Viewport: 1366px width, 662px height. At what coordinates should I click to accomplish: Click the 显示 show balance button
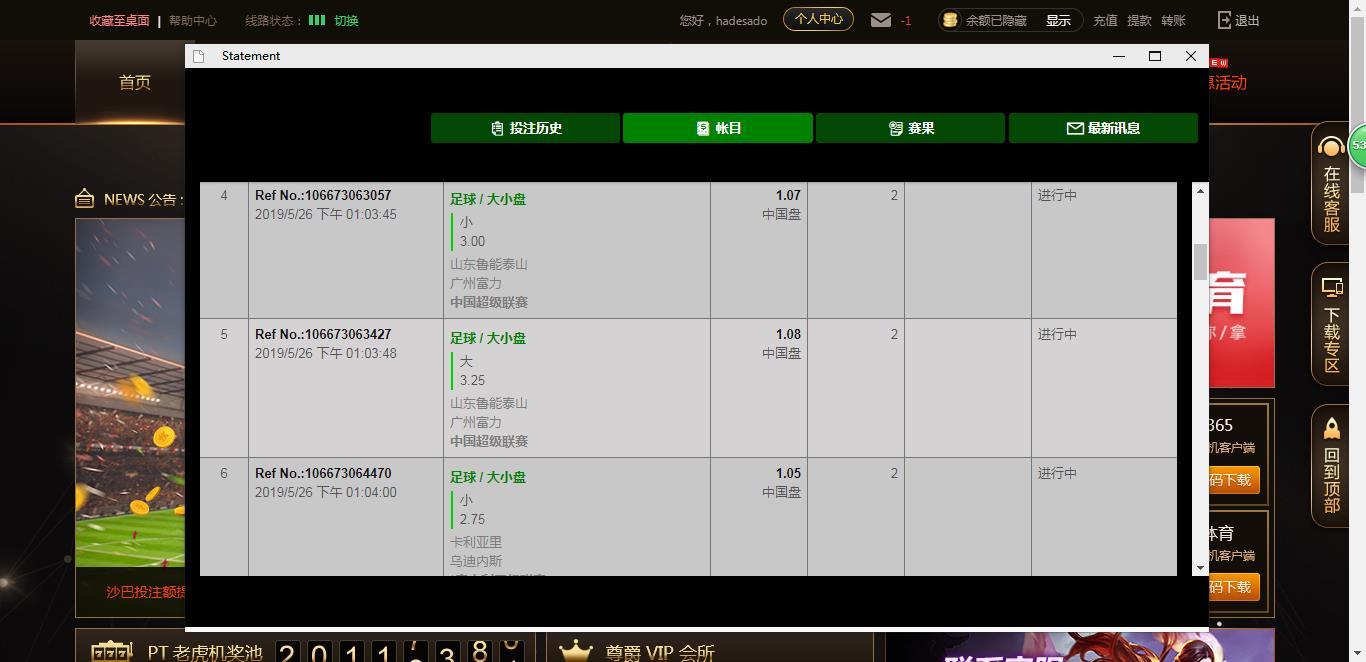1058,20
